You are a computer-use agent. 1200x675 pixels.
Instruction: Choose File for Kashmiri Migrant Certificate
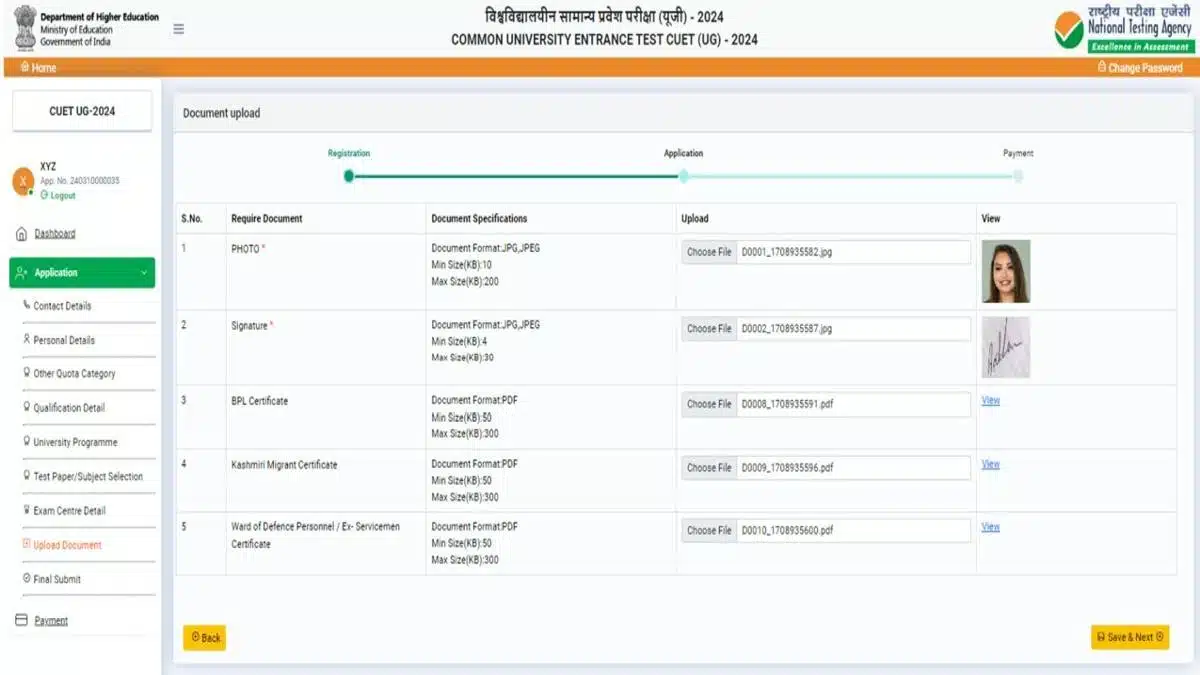coord(709,468)
